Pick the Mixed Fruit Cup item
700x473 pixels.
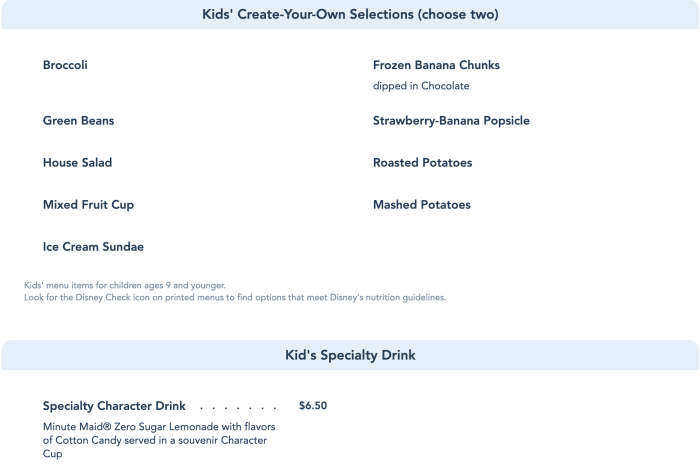point(88,205)
